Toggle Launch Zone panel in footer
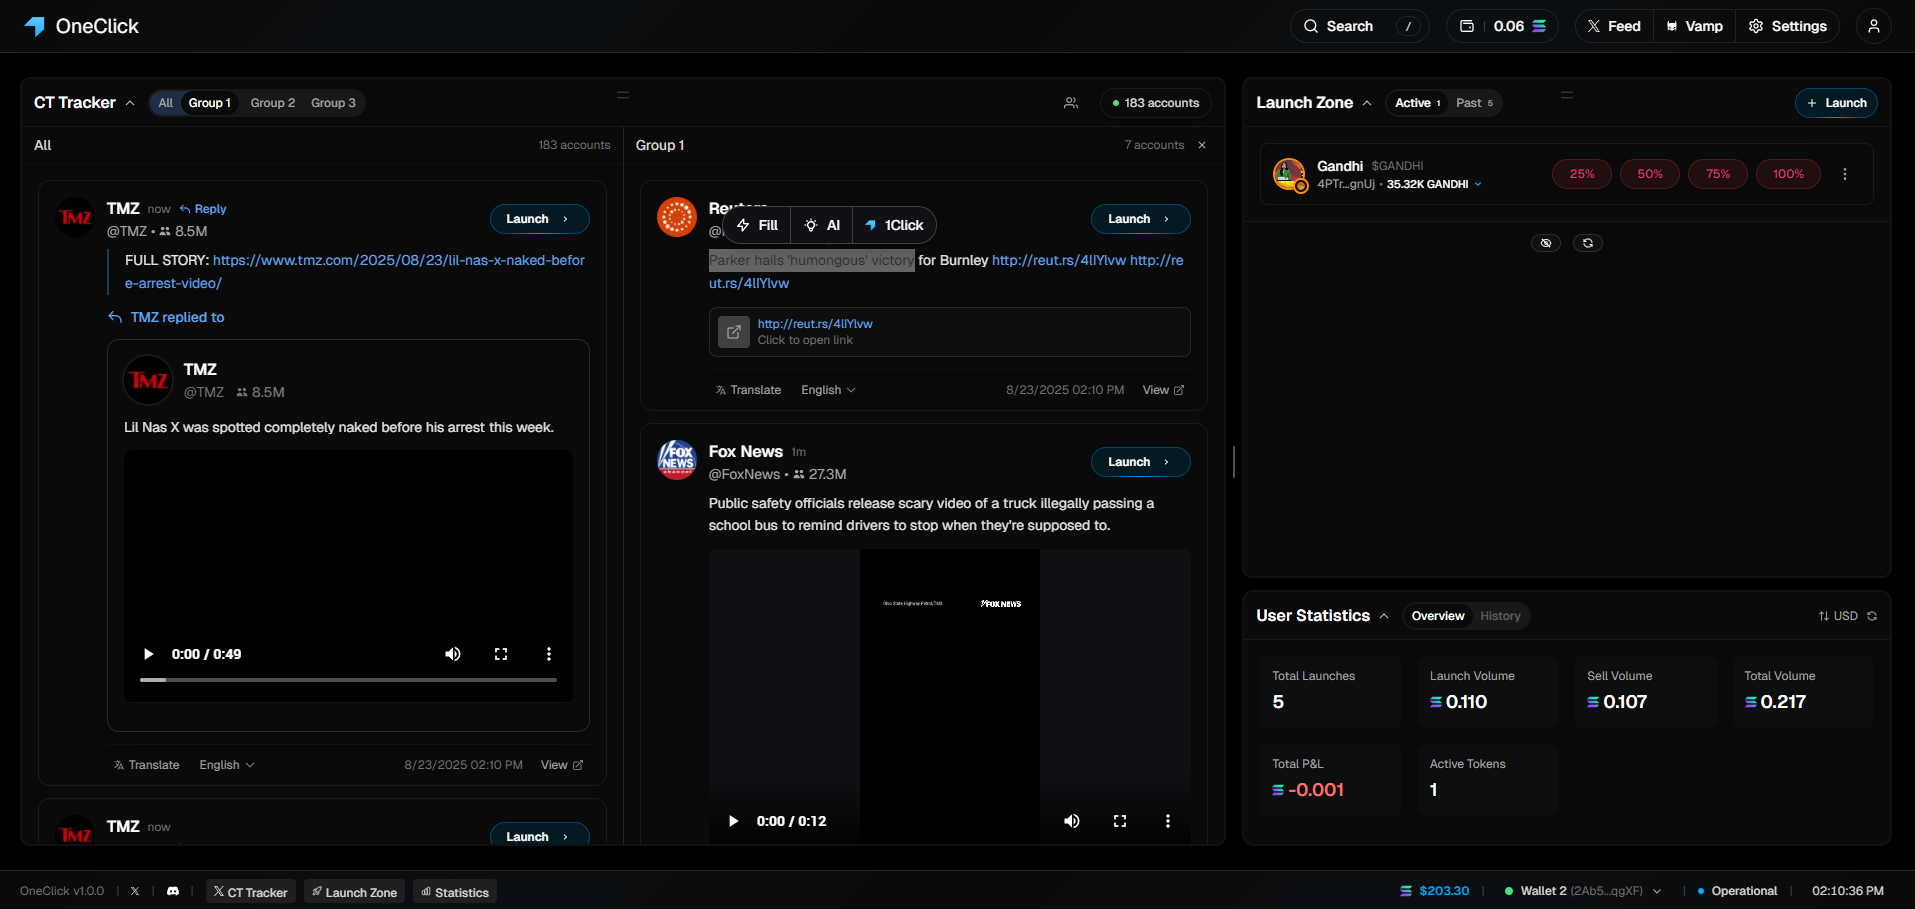This screenshot has width=1915, height=909. pyautogui.click(x=355, y=892)
